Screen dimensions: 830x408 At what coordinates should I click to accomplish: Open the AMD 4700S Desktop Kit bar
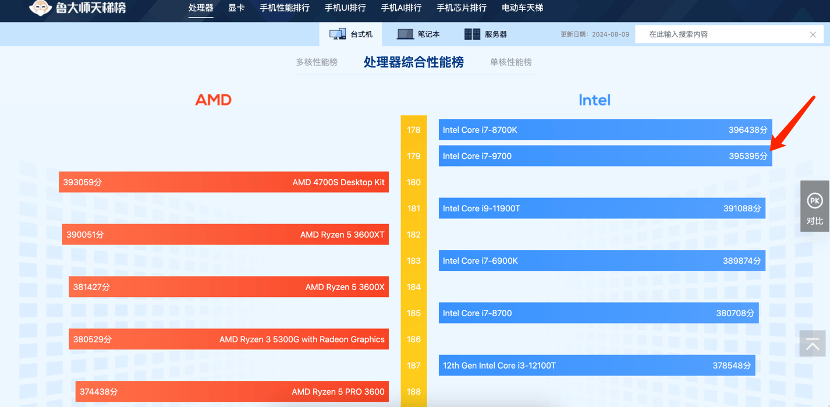click(x=224, y=182)
